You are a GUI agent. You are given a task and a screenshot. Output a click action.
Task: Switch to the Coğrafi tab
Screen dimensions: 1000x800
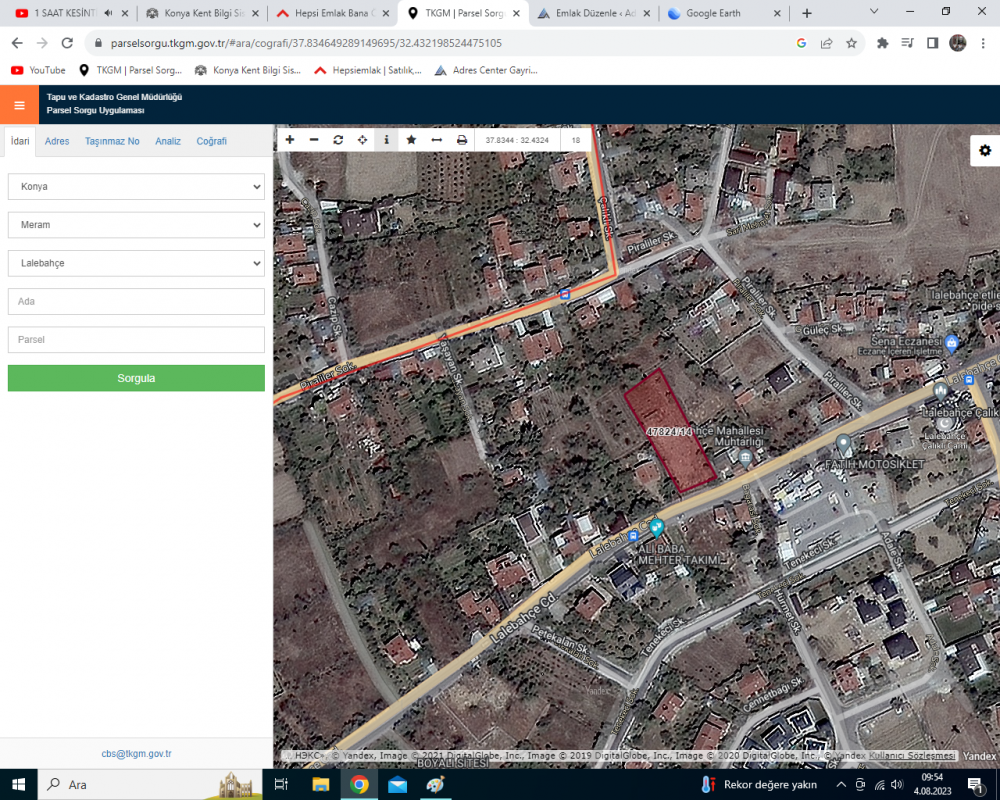click(x=211, y=142)
